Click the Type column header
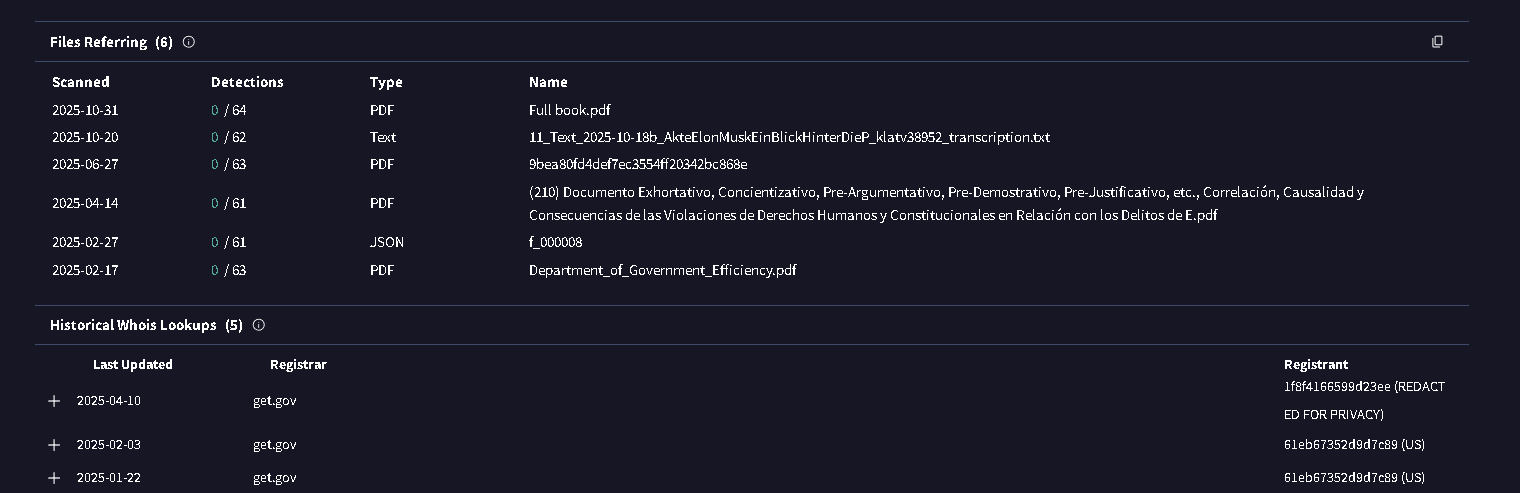This screenshot has height=493, width=1520. (386, 82)
